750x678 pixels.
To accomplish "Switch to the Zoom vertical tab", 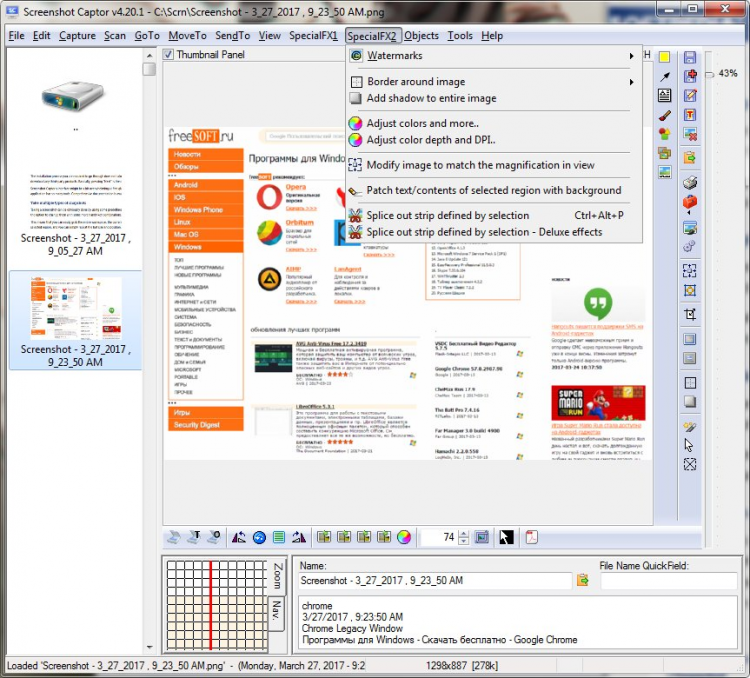I will point(277,576).
